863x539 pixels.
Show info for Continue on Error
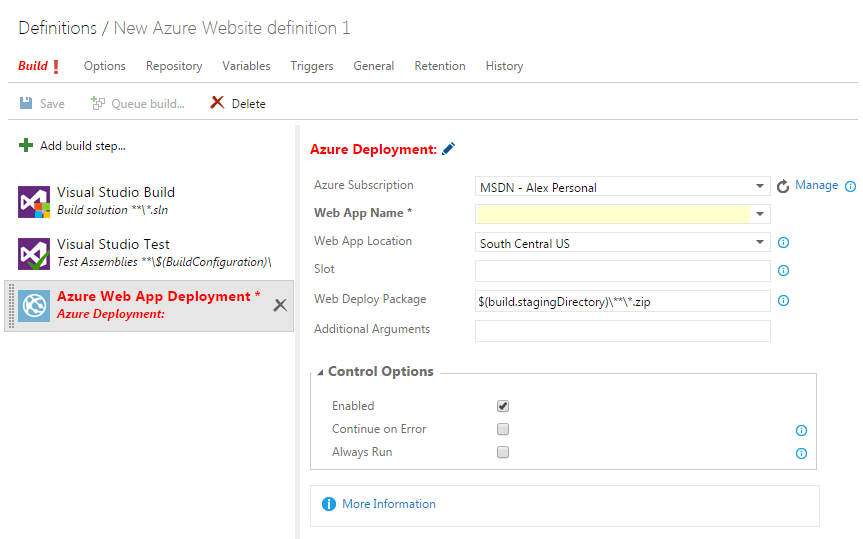[x=801, y=431]
